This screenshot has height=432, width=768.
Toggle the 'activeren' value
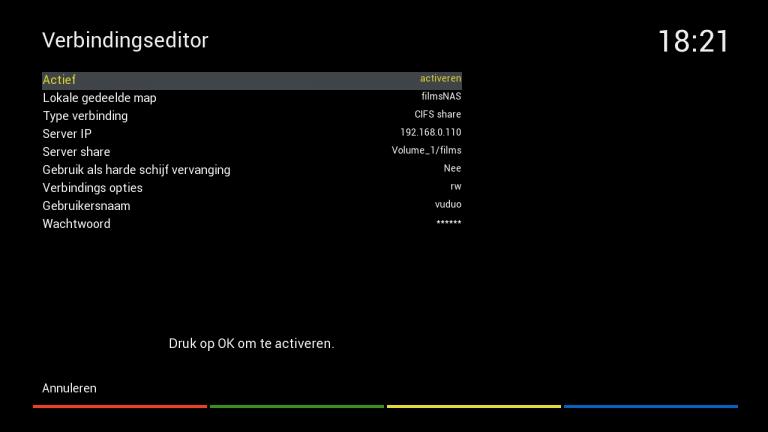tap(440, 78)
